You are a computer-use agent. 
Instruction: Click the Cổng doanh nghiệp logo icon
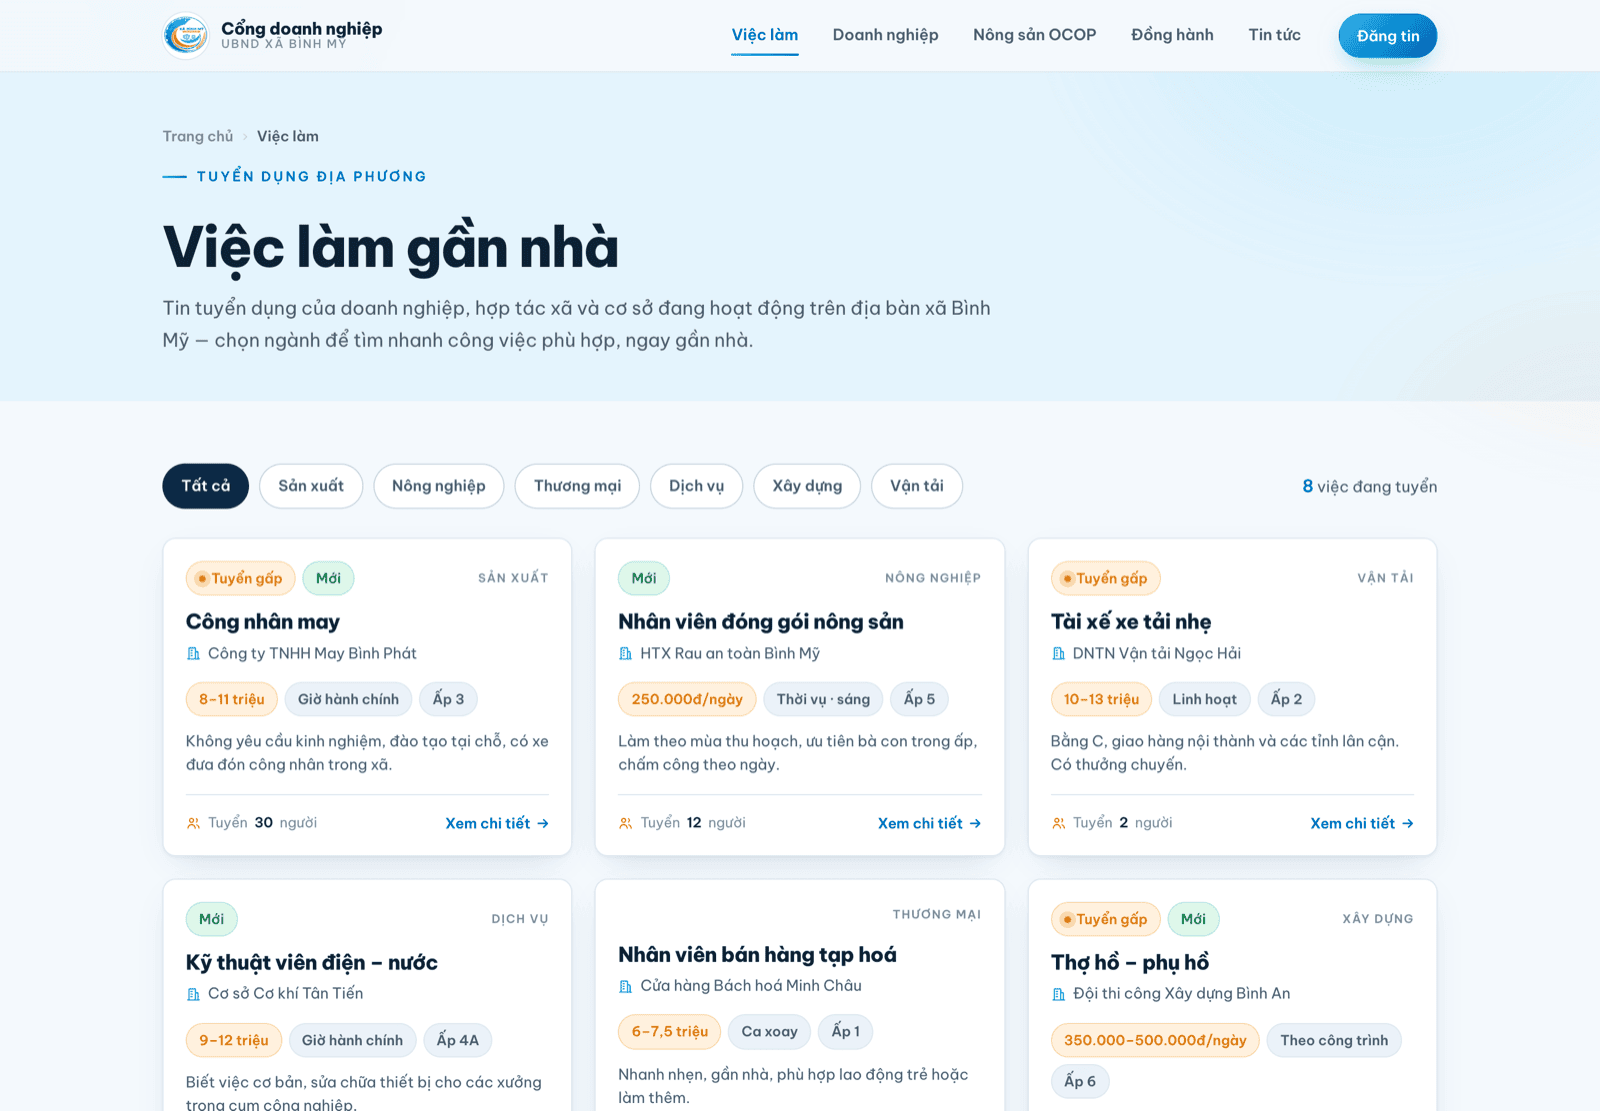186,35
